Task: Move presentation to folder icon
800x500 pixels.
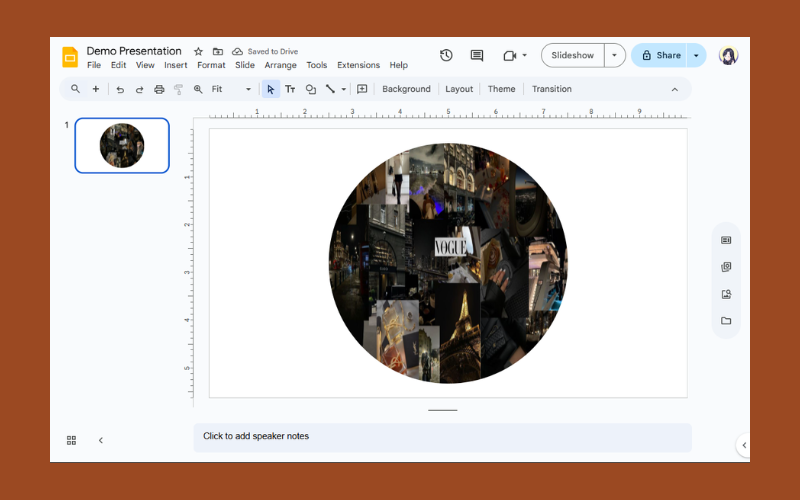Action: tap(218, 52)
